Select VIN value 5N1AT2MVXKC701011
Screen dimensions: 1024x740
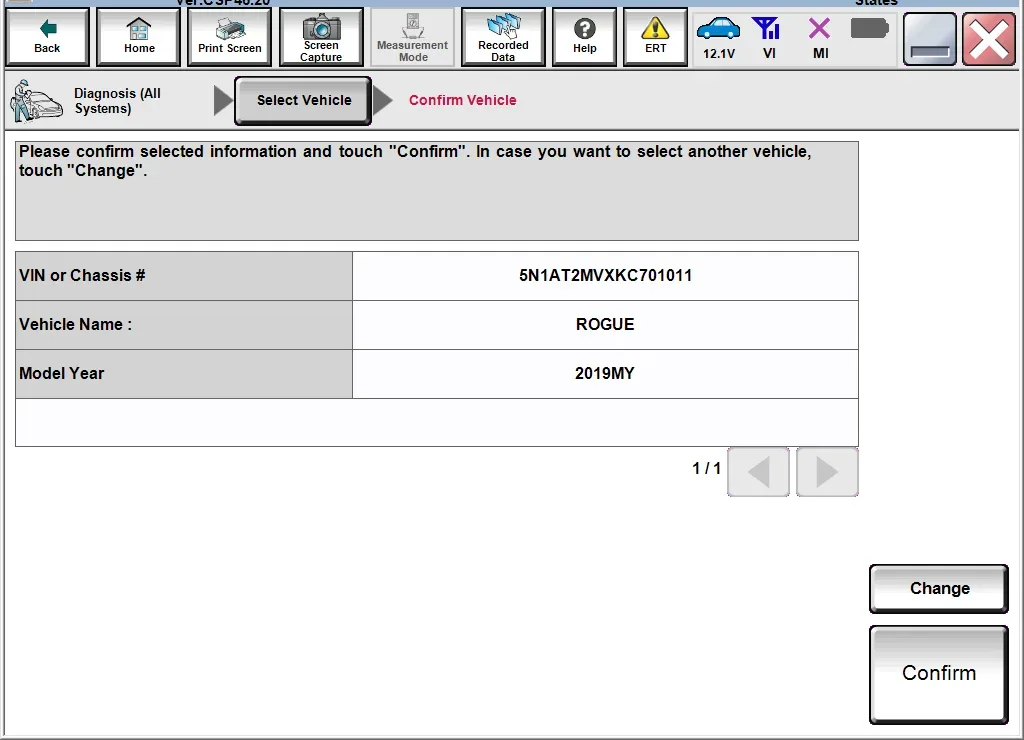[605, 276]
